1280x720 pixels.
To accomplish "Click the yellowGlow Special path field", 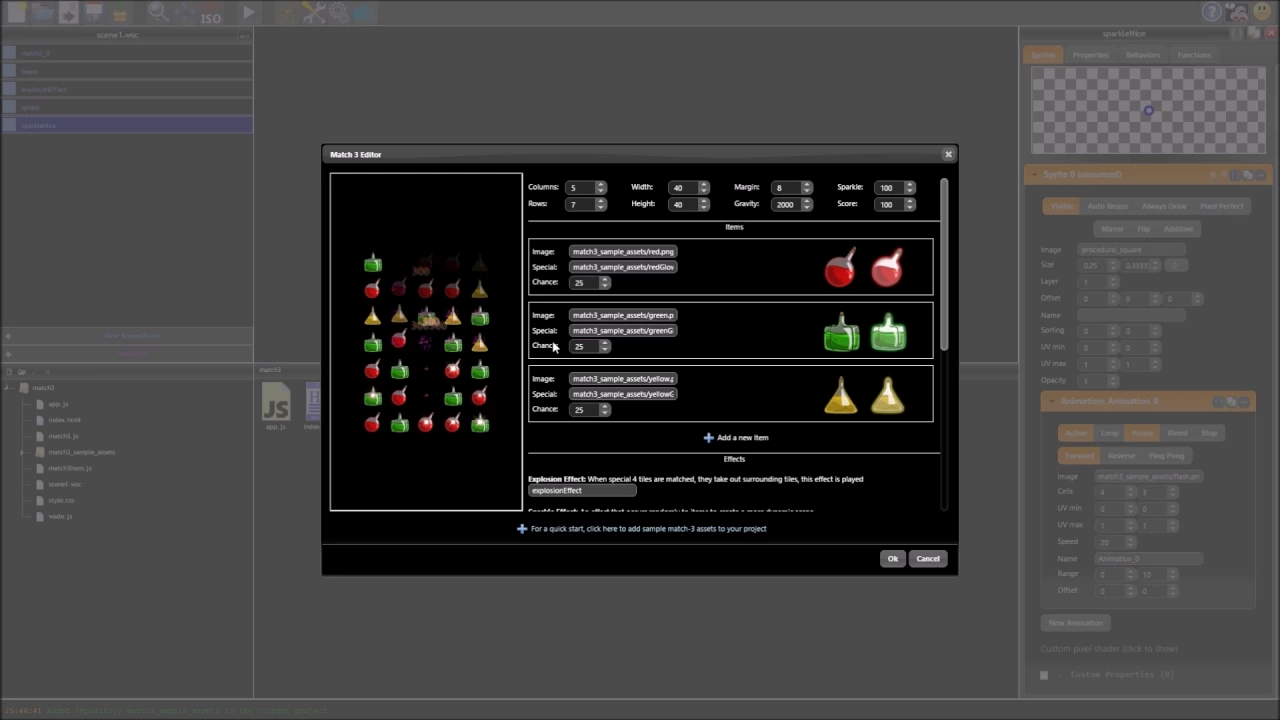I will 623,394.
